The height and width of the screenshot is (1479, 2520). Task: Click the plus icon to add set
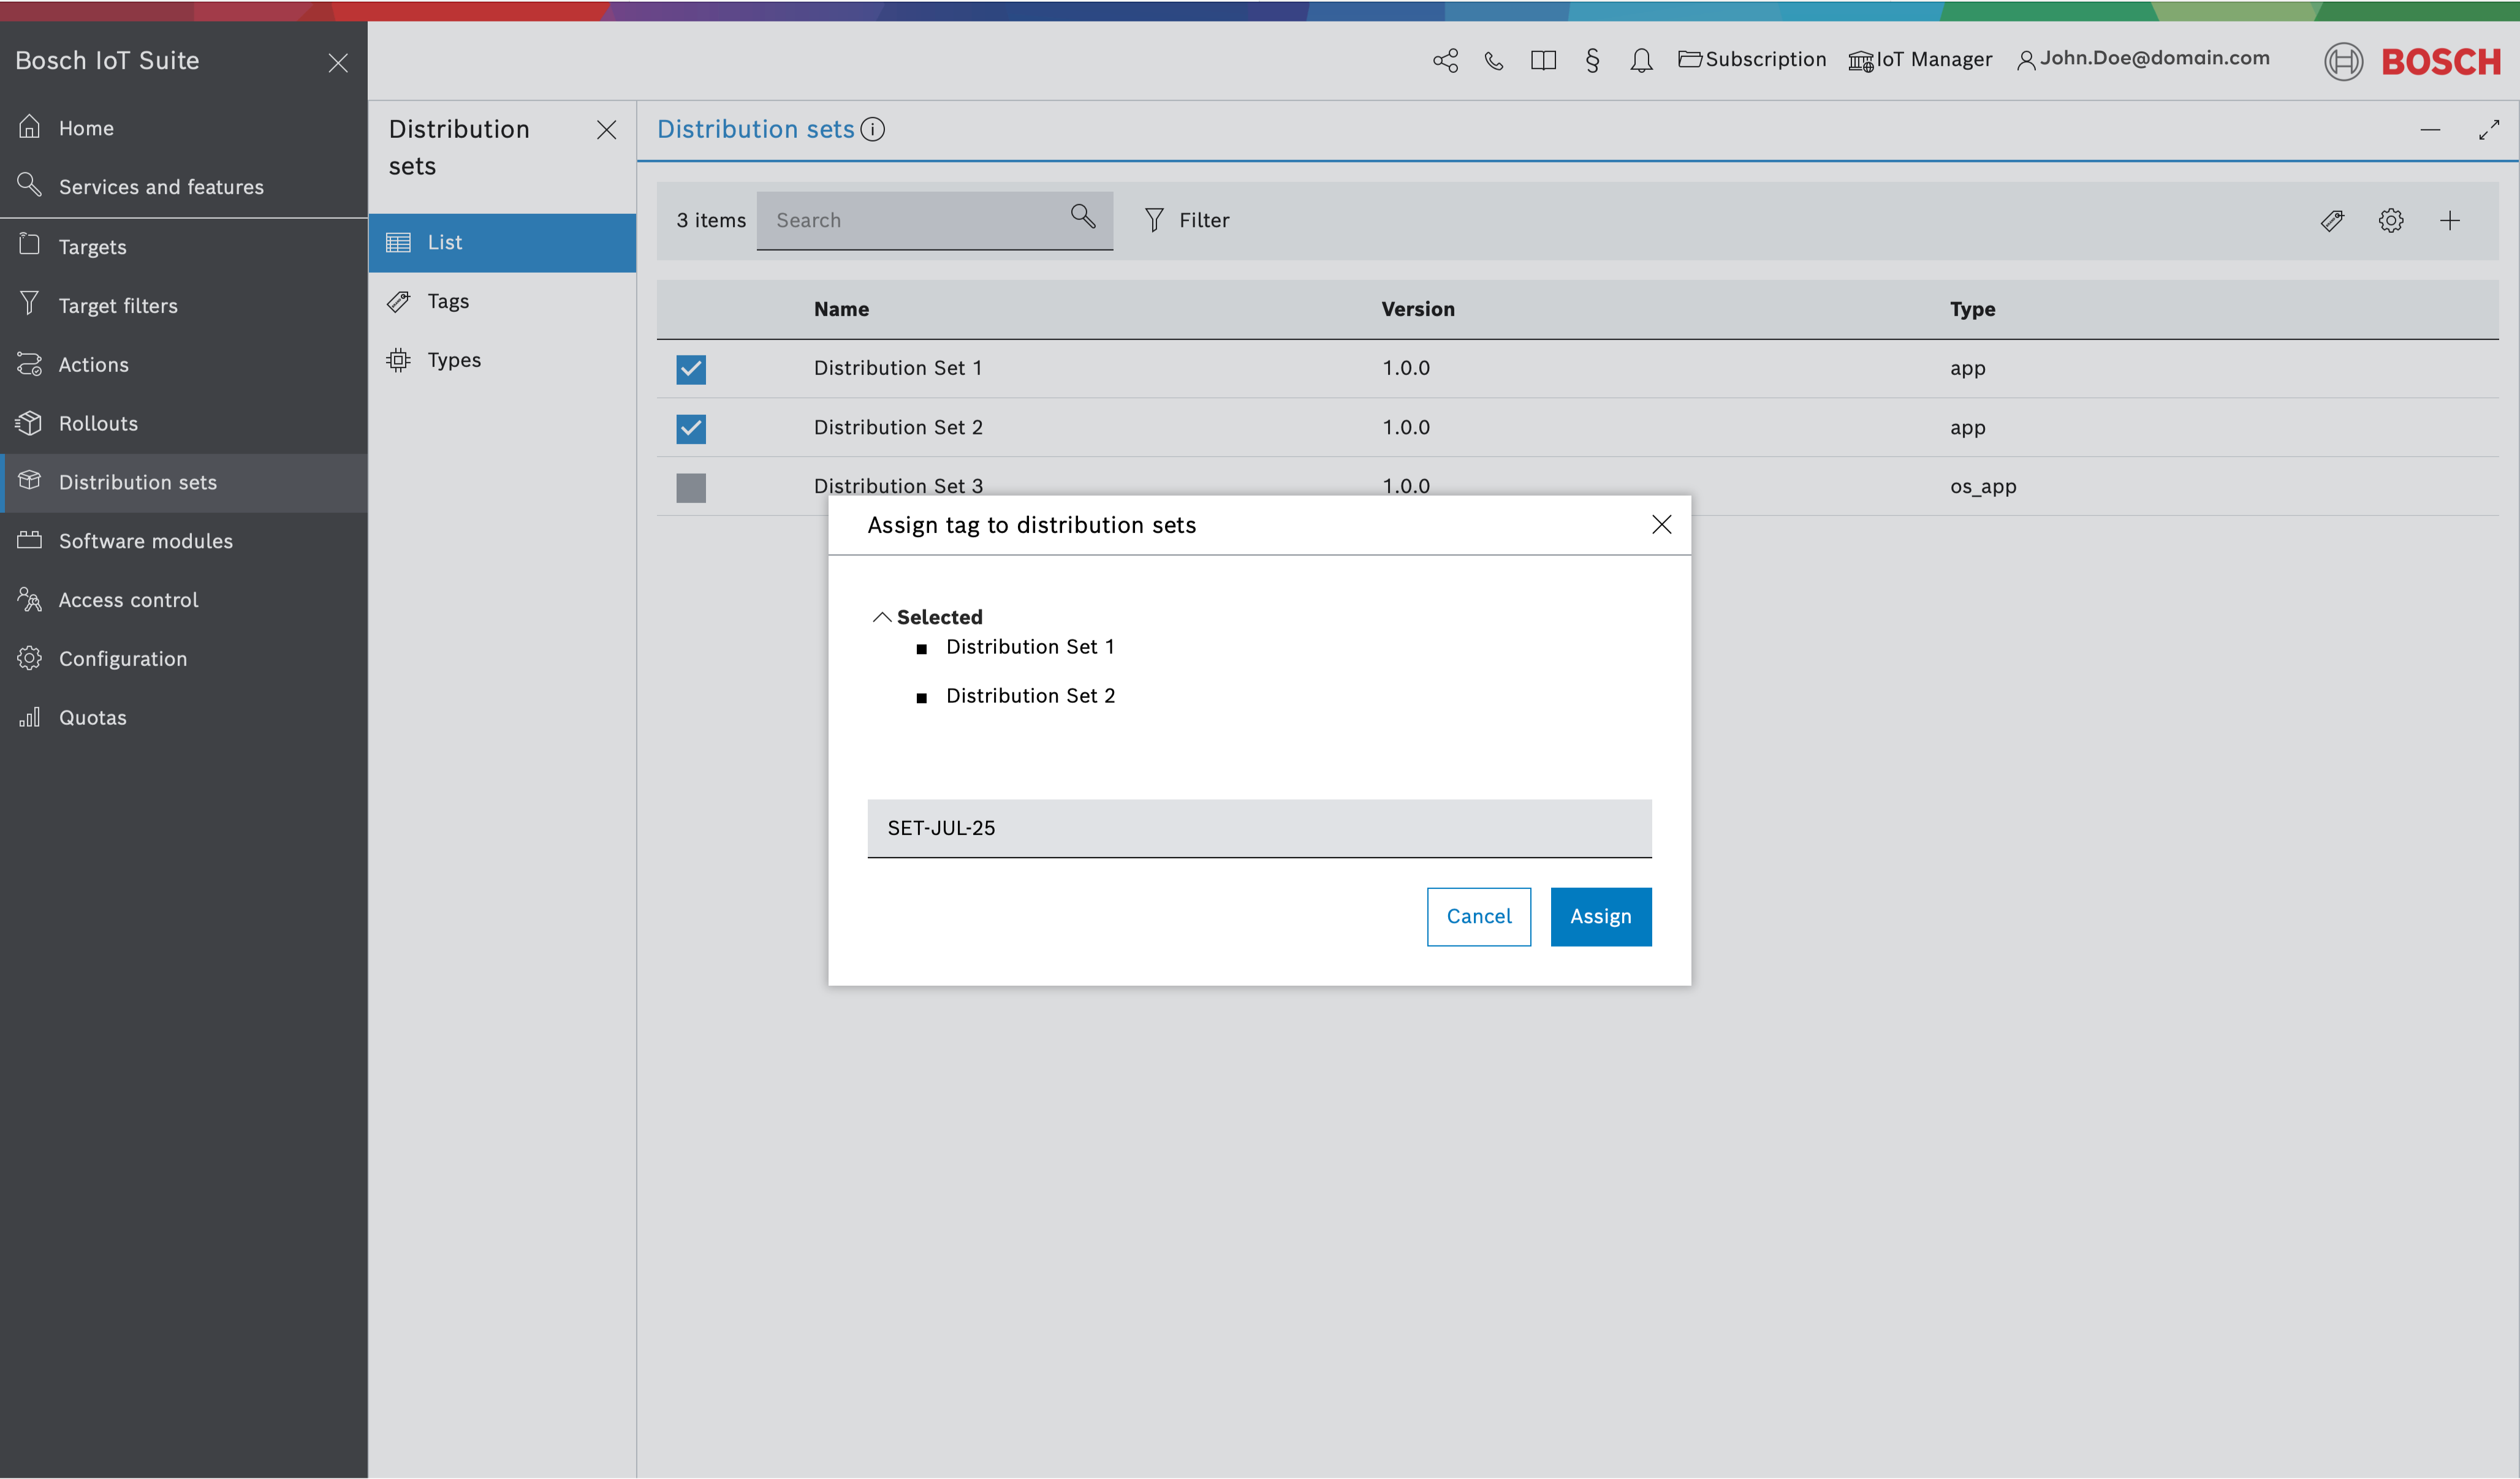tap(2450, 221)
